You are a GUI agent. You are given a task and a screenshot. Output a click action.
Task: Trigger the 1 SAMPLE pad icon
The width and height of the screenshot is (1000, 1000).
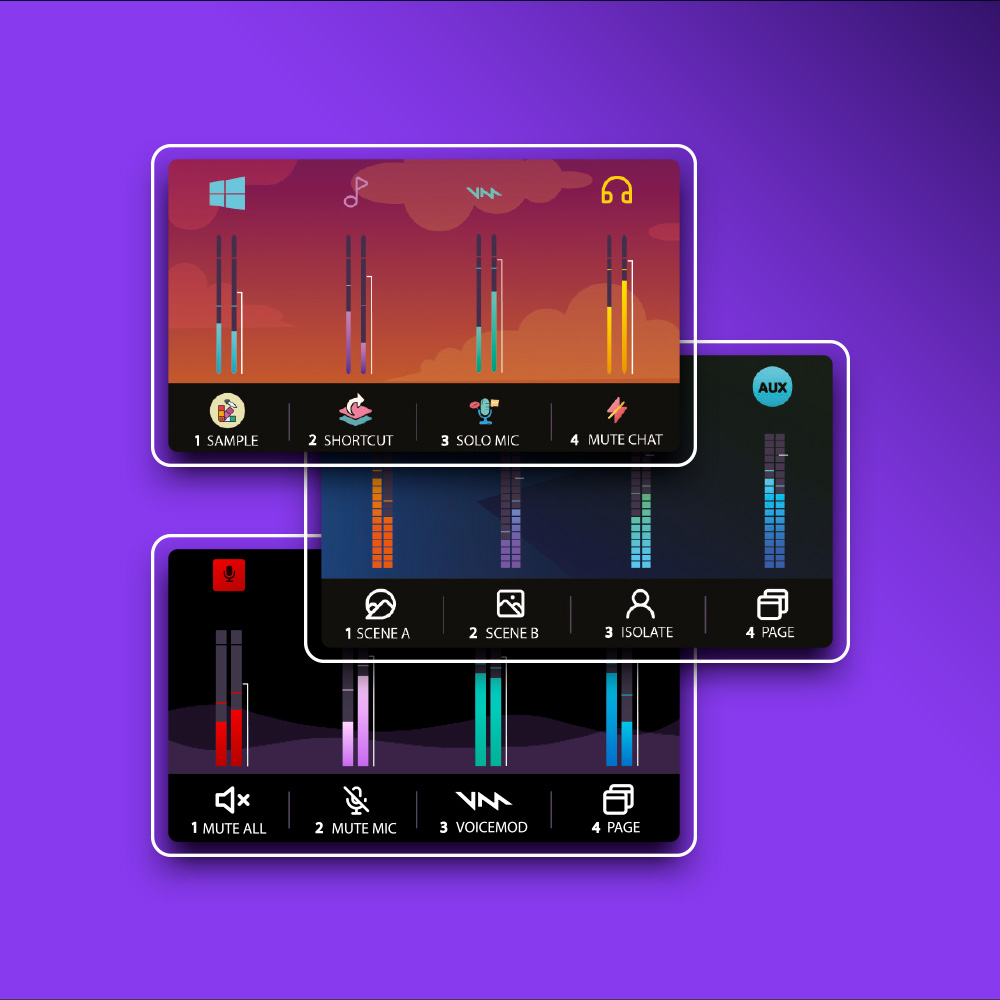click(x=227, y=410)
